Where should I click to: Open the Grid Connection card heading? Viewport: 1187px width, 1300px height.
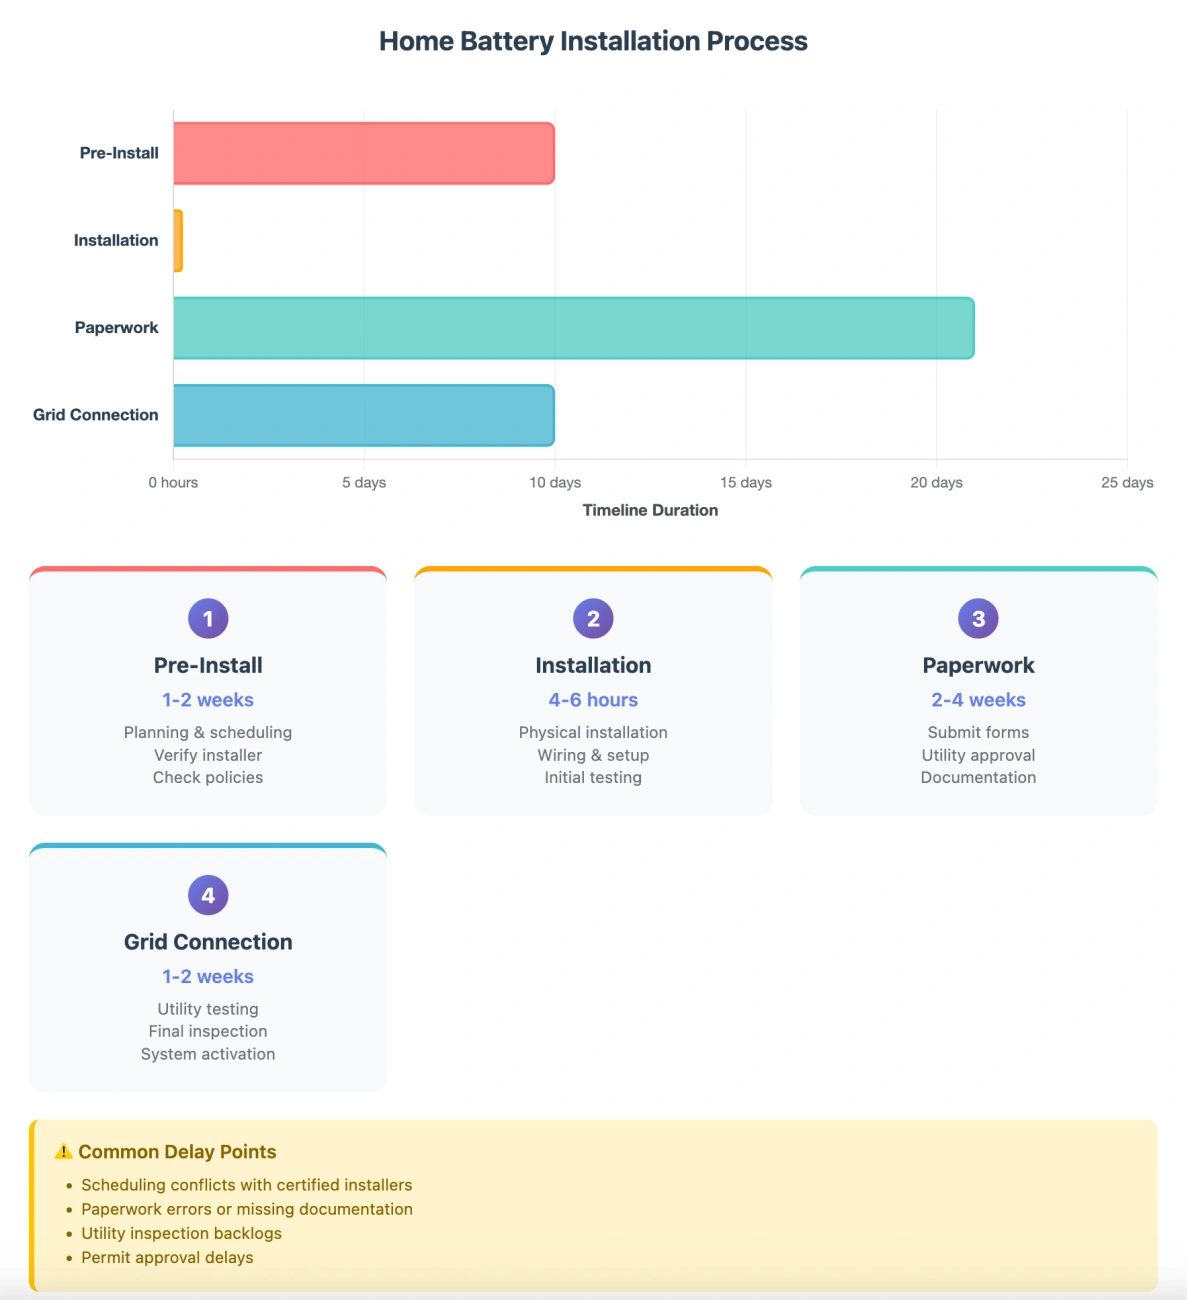208,942
